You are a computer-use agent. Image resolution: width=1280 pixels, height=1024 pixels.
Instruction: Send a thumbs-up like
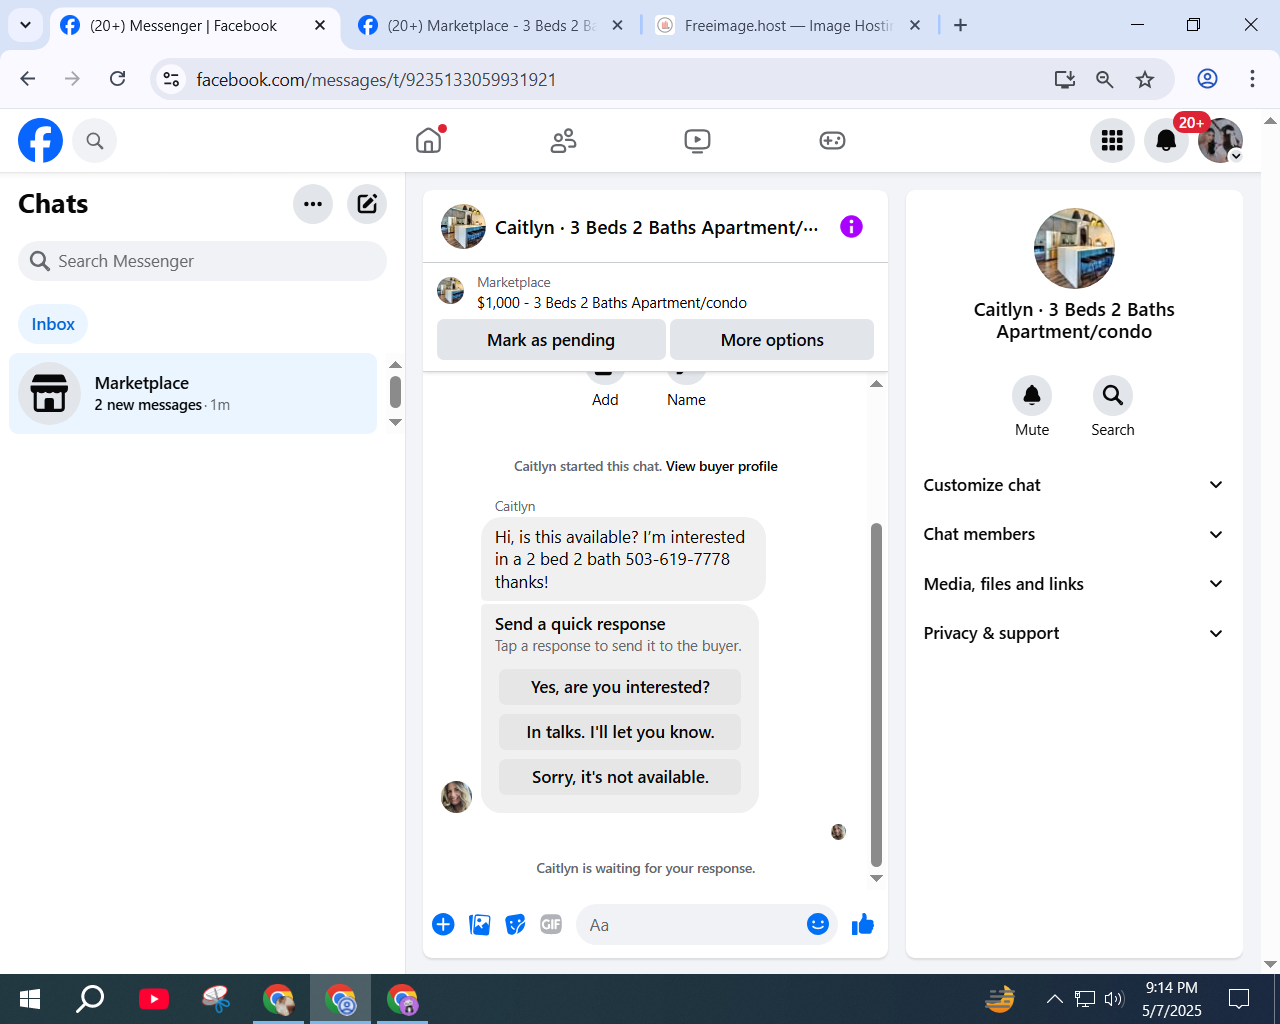863,925
